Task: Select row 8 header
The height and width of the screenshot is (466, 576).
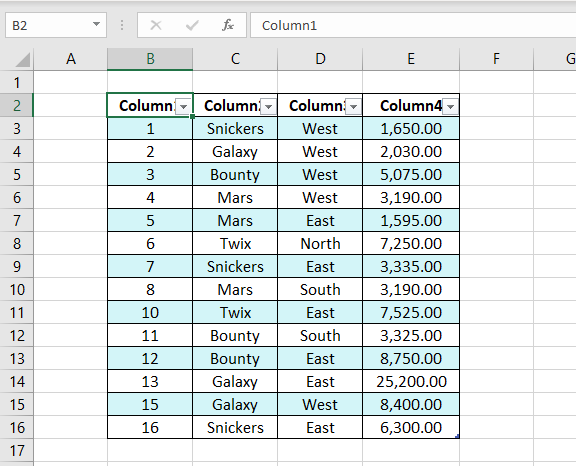Action: (x=17, y=243)
